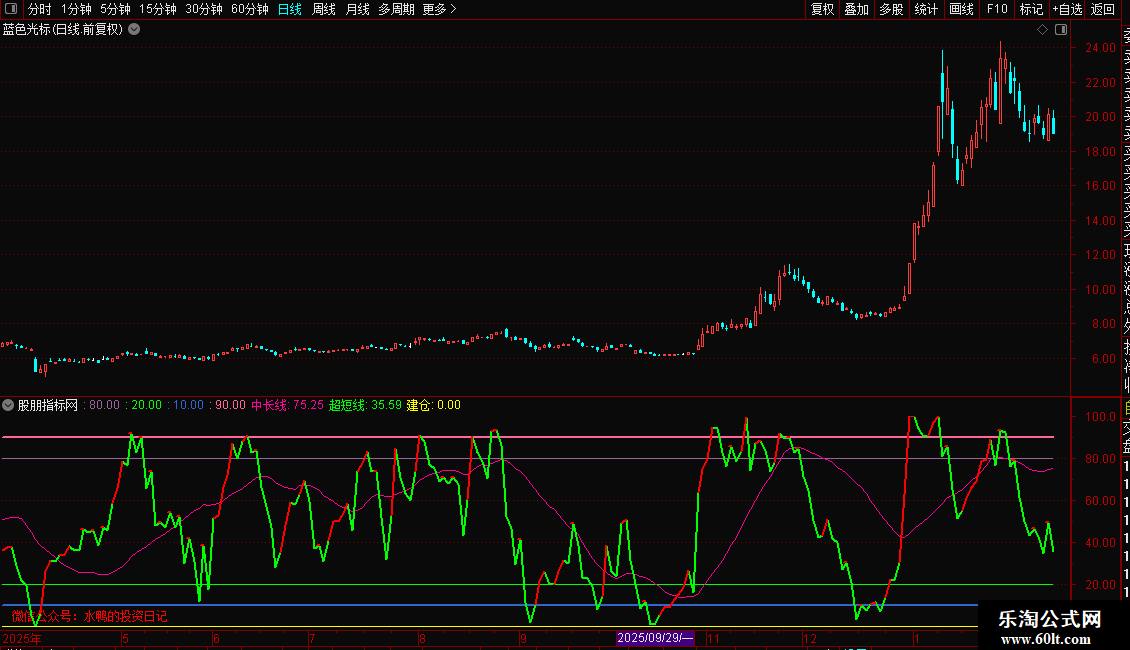Switch to 分时 intraday view
1130x650 pixels.
[x=40, y=9]
